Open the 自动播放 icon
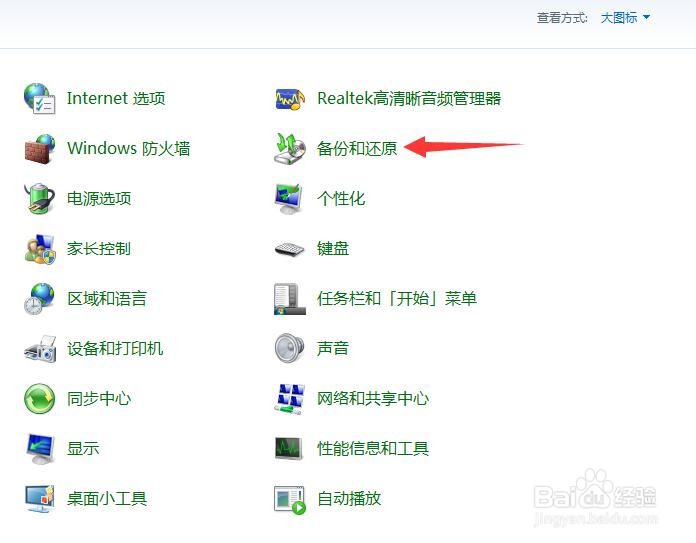 point(290,499)
